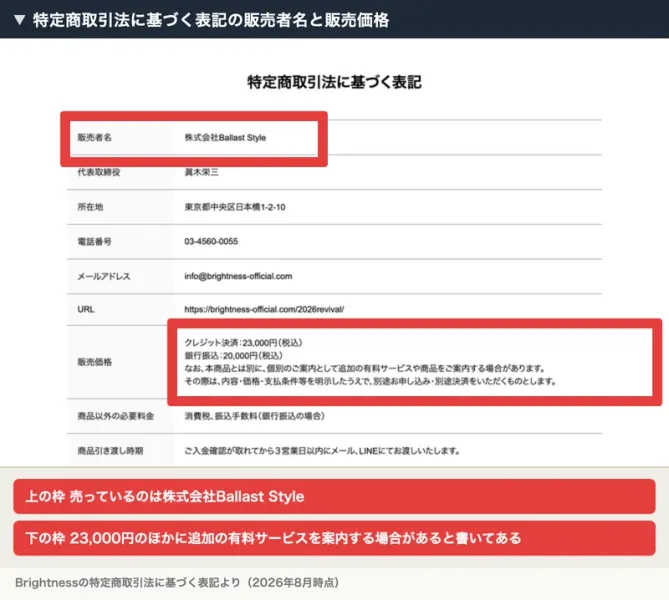Click the 電話番号 label
669x600 pixels.
pyautogui.click(x=94, y=242)
